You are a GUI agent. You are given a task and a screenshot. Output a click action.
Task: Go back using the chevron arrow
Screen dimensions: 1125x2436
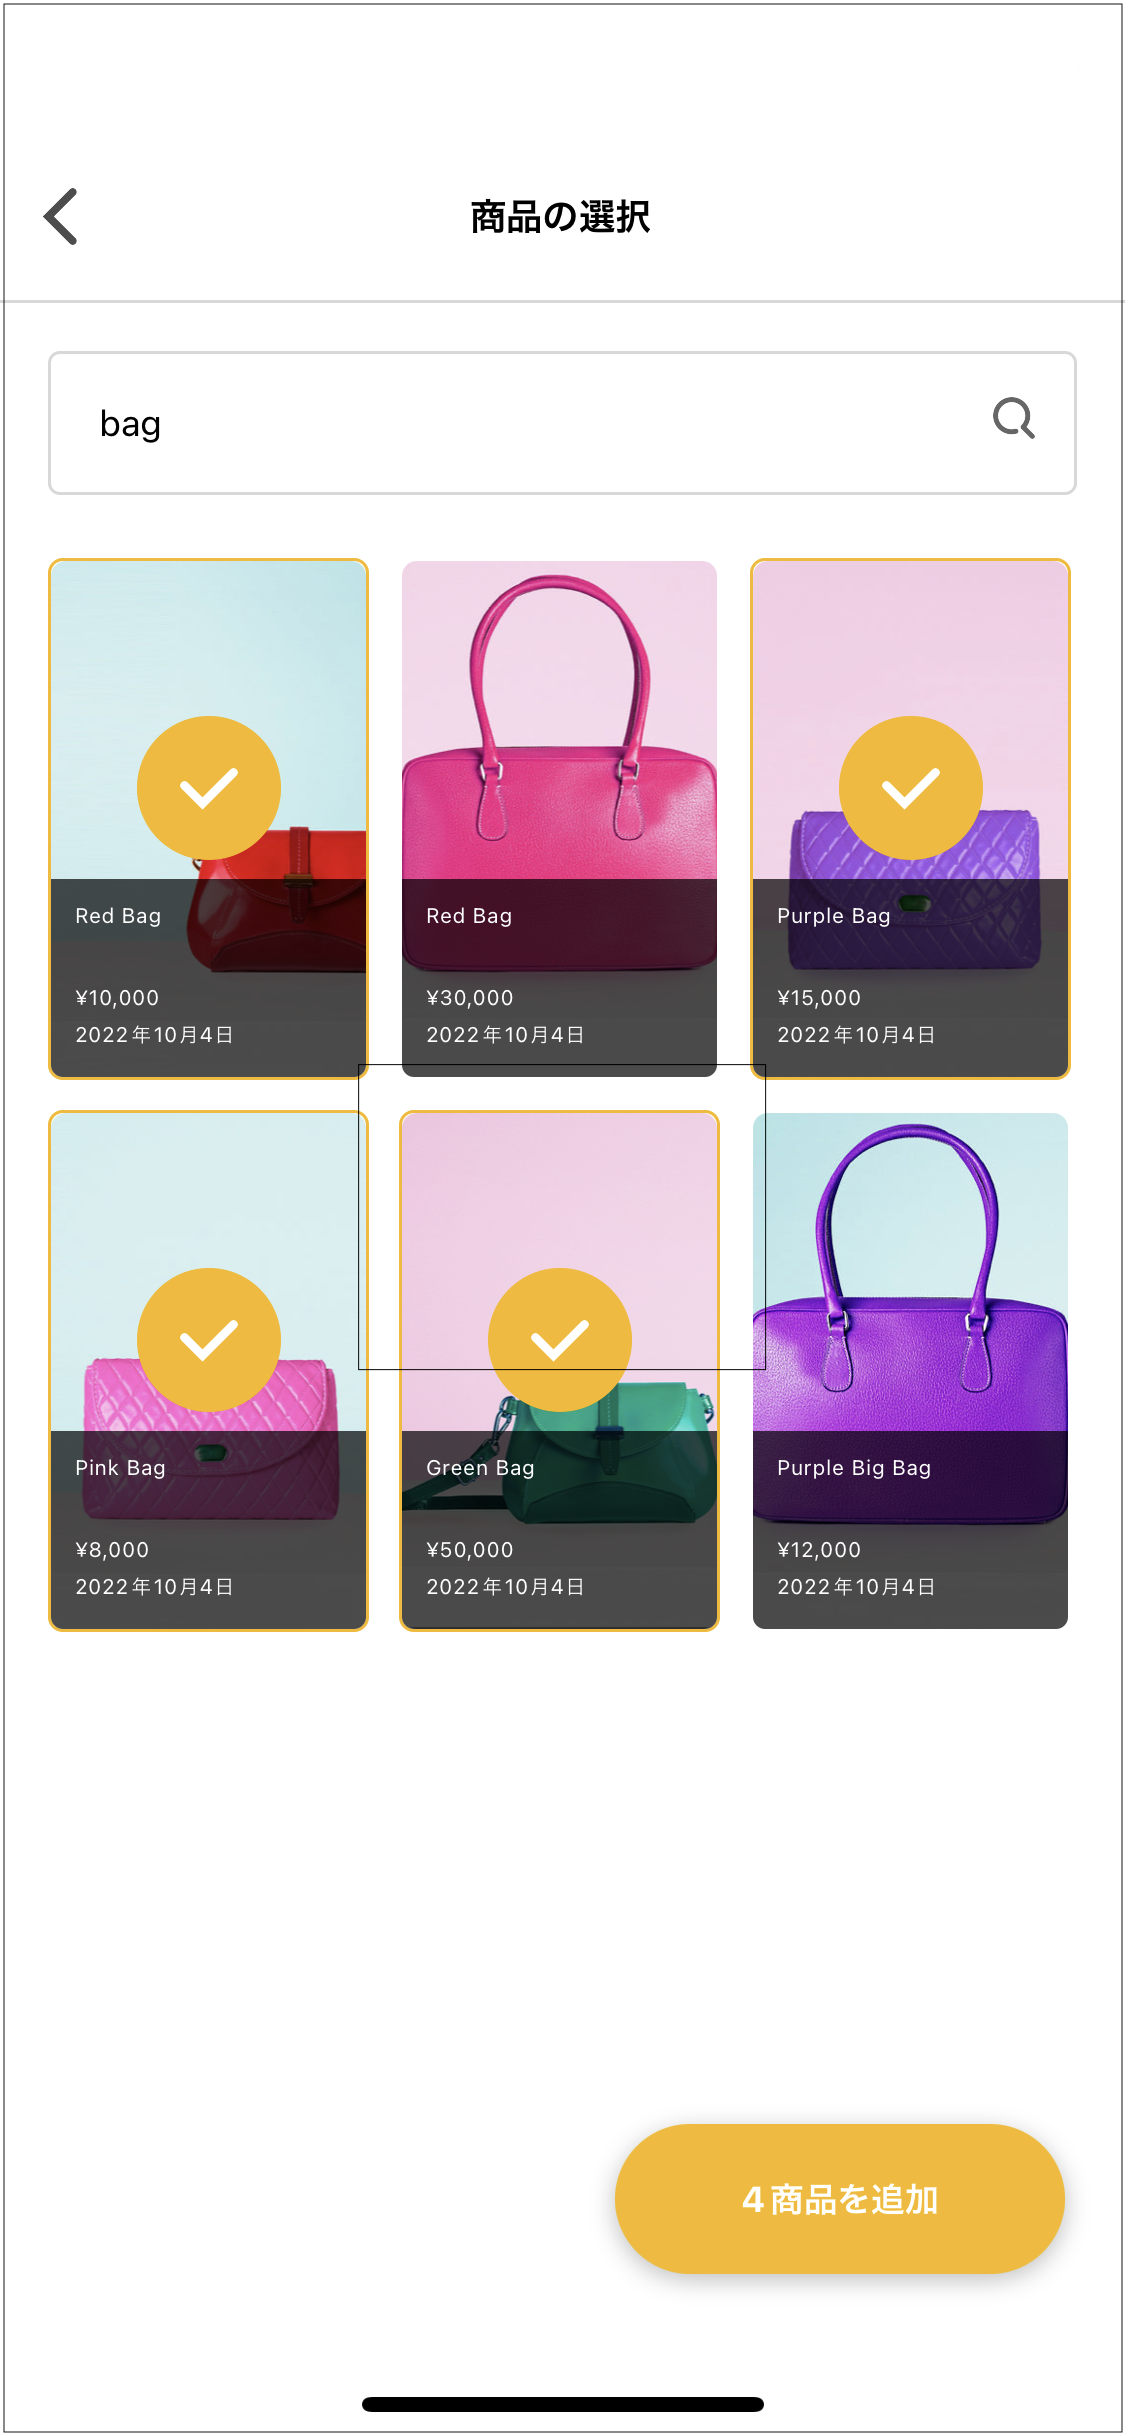pyautogui.click(x=61, y=216)
